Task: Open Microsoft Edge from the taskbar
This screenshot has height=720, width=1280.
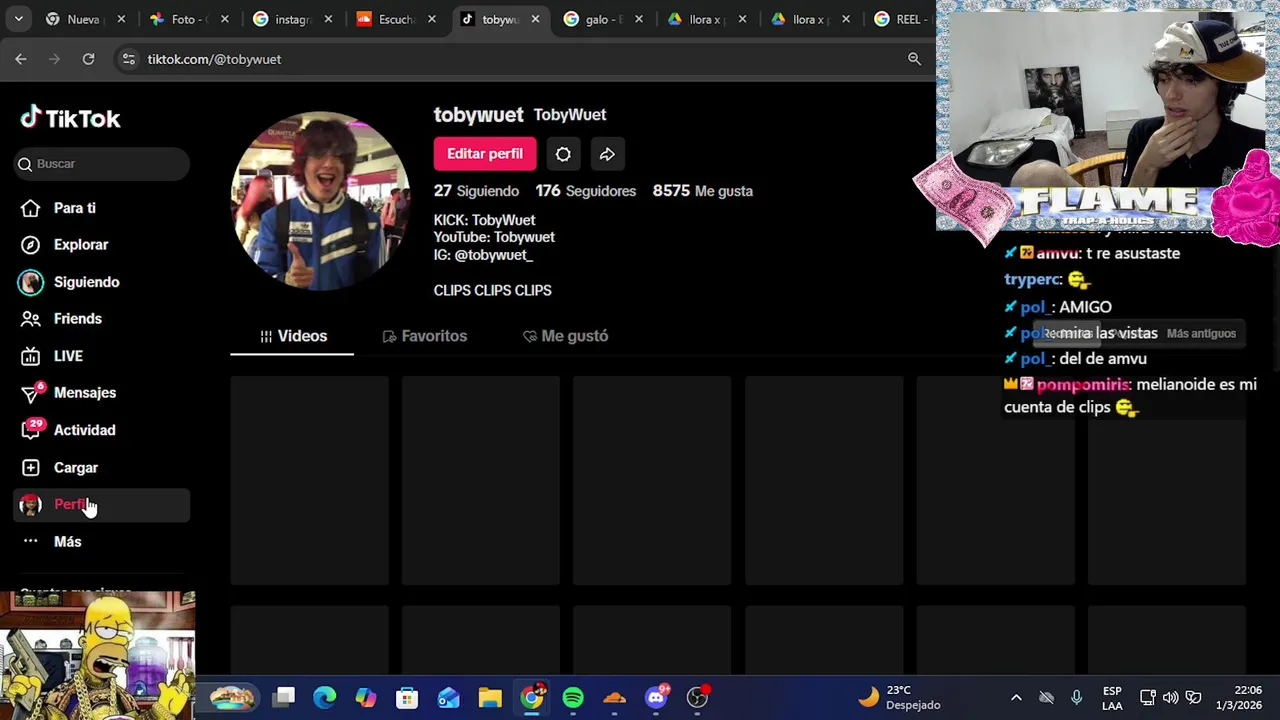Action: (325, 697)
